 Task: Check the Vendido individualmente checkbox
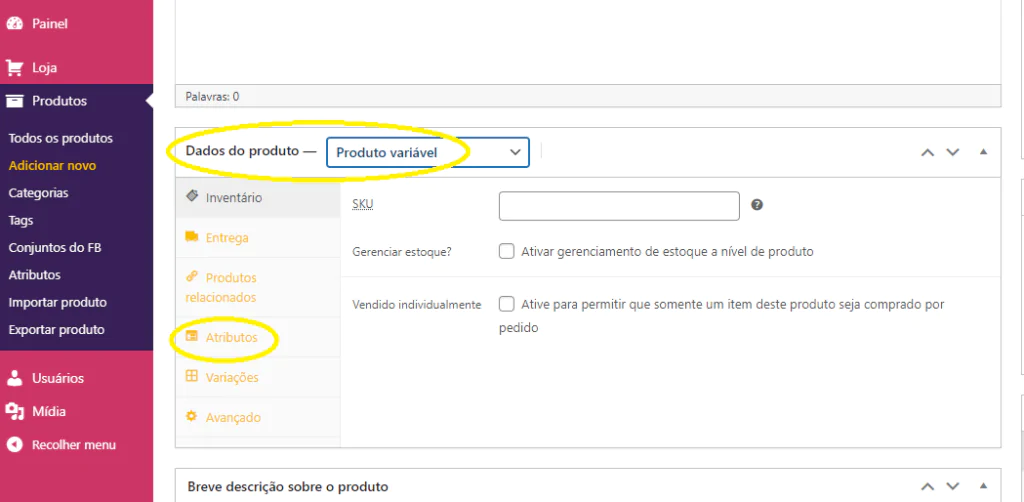tap(506, 304)
